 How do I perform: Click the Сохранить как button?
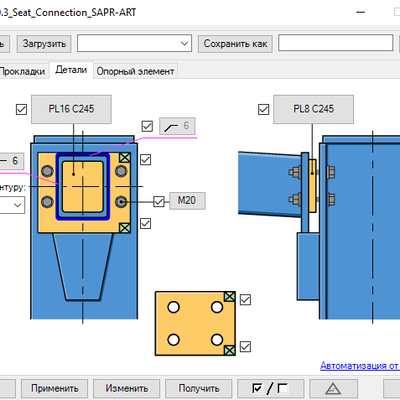[235, 44]
